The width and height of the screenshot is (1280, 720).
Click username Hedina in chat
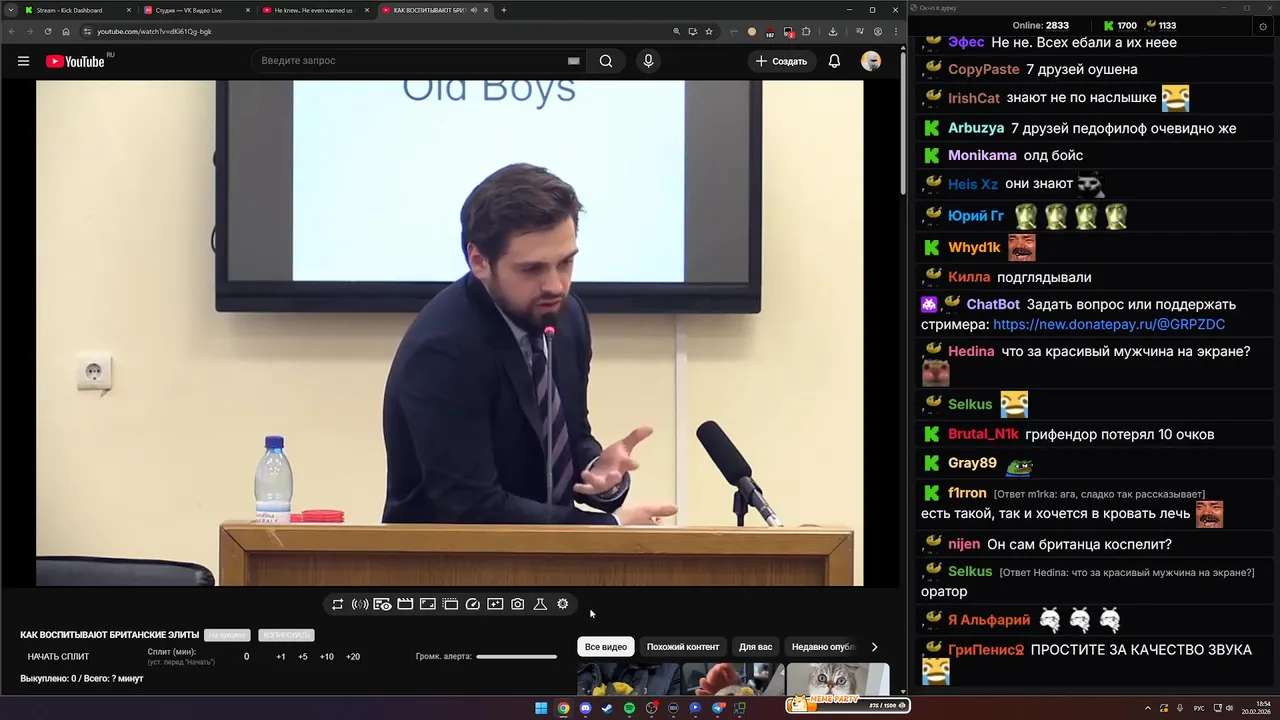pos(971,351)
